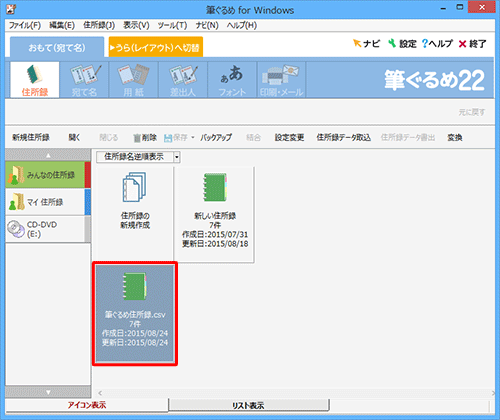500x420 pixels.
Task: Open 設定 with wrench icon
Action: pos(402,44)
